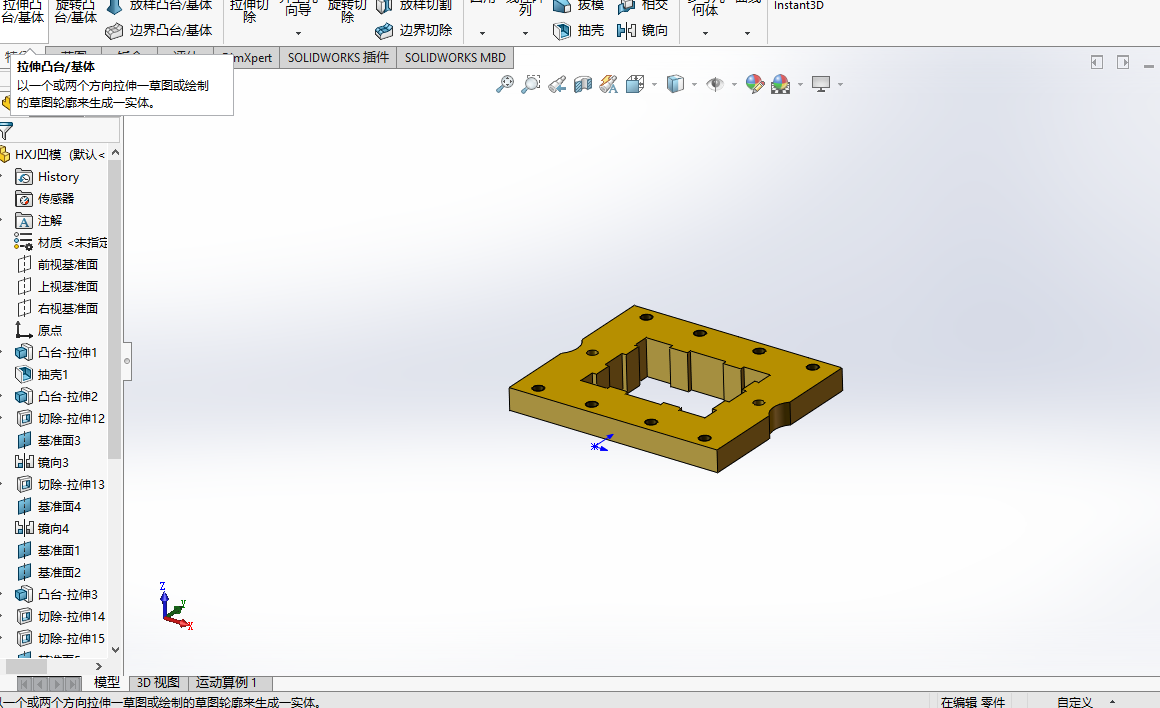The image size is (1160, 708).
Task: Select 传感器 sensors folder in the tree
Action: tap(45, 199)
